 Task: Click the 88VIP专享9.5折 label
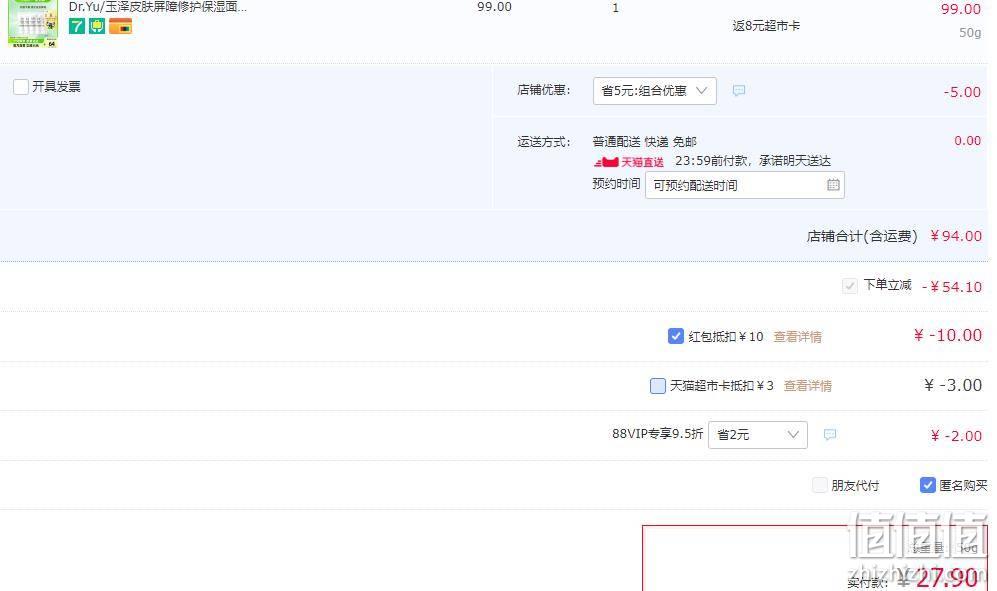pyautogui.click(x=657, y=434)
